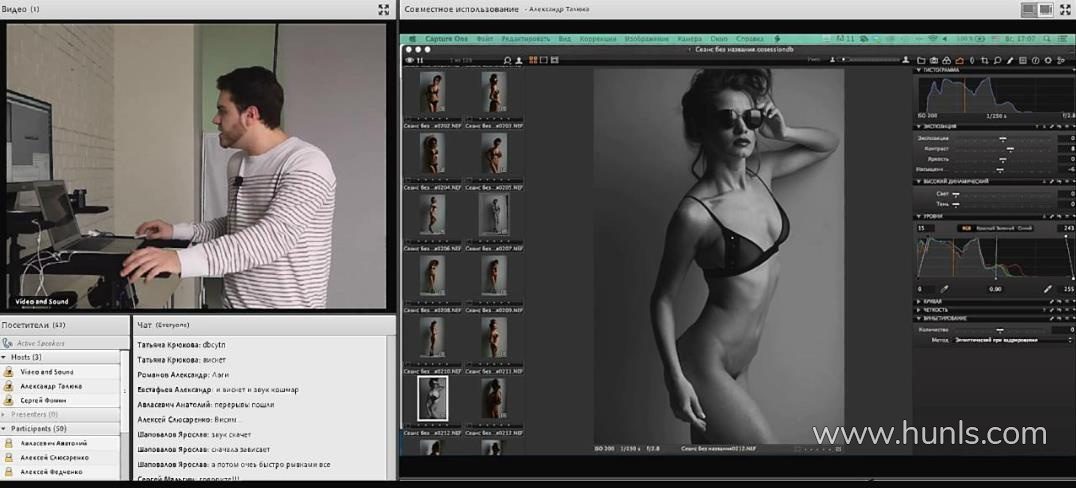Collapse the Hosts (3) group
The image size is (1076, 488).
pos(5,357)
